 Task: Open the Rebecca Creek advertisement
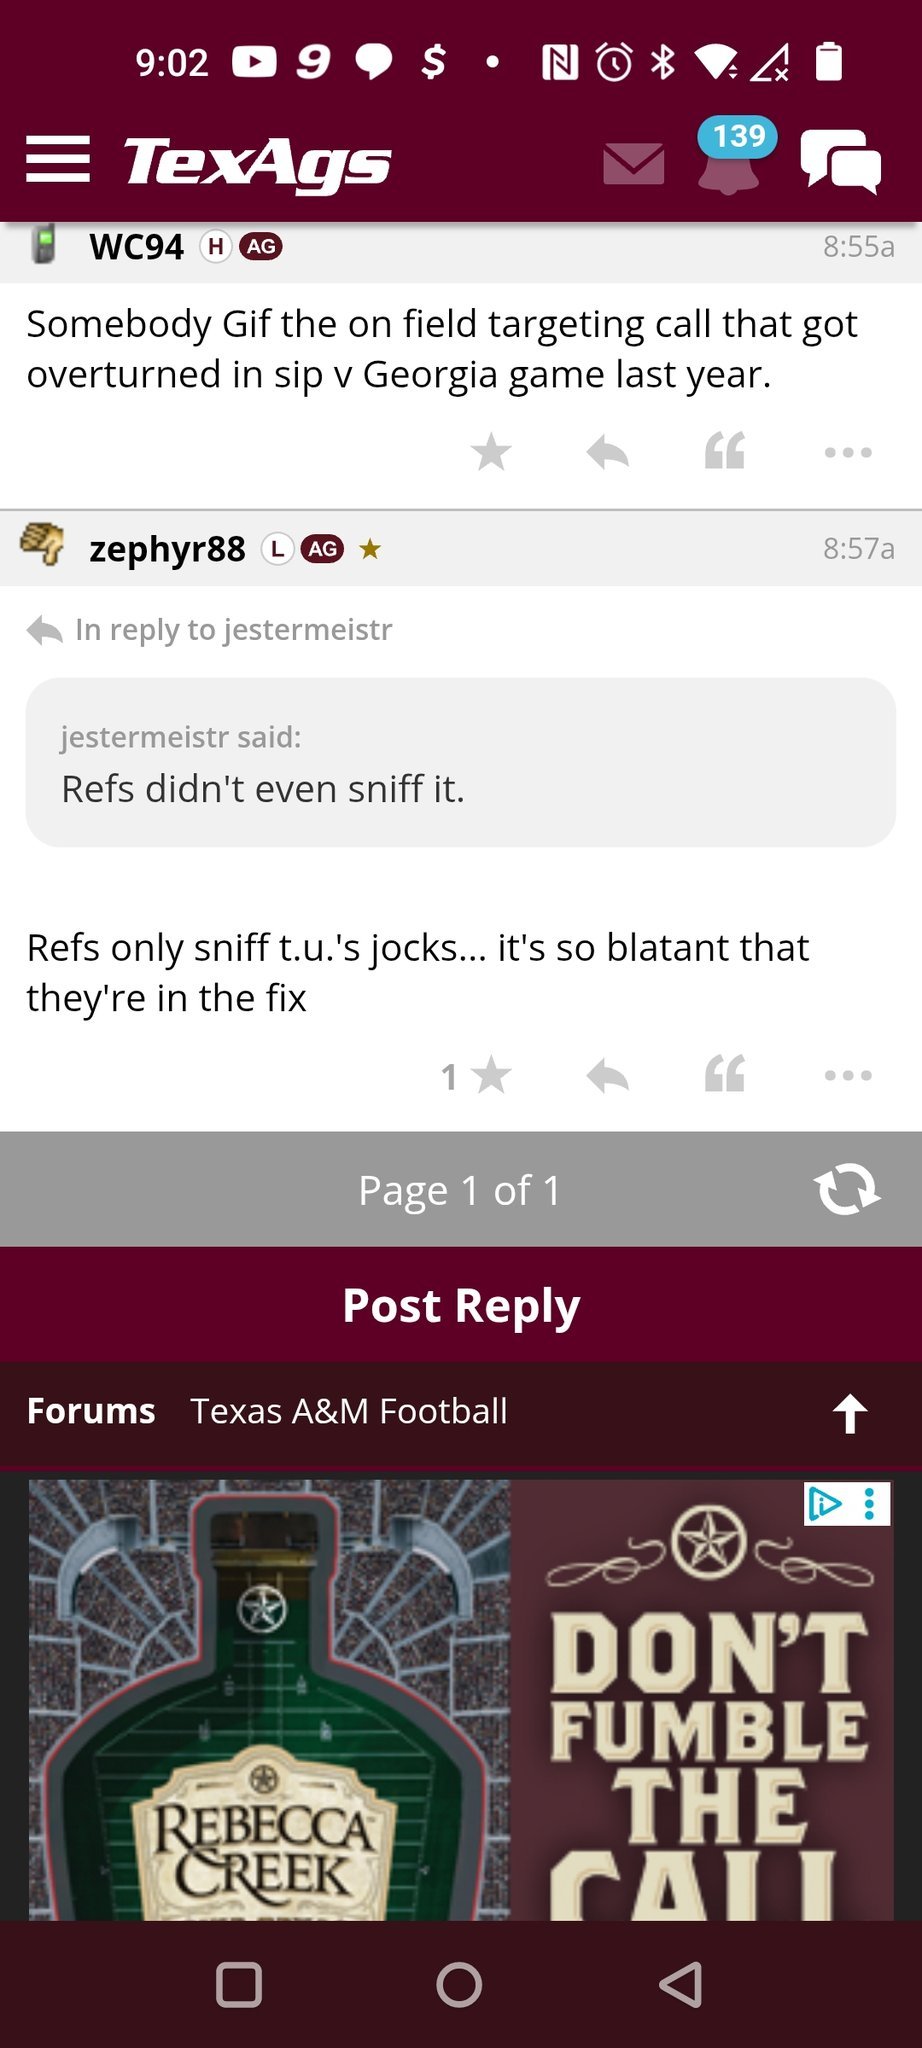pyautogui.click(x=460, y=1700)
